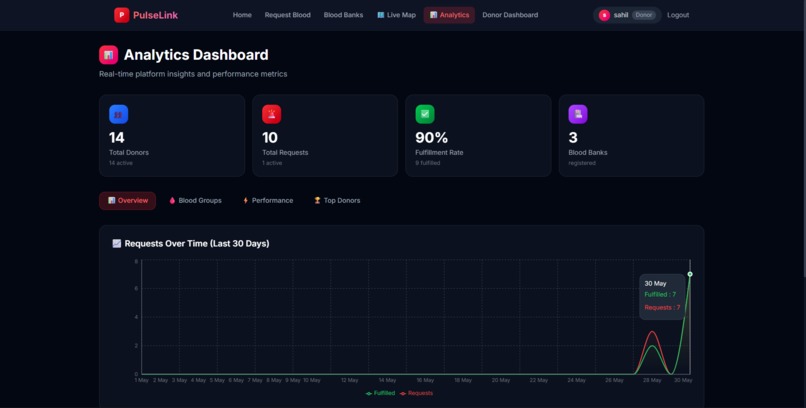Click the blue Total Donors icon

click(118, 115)
